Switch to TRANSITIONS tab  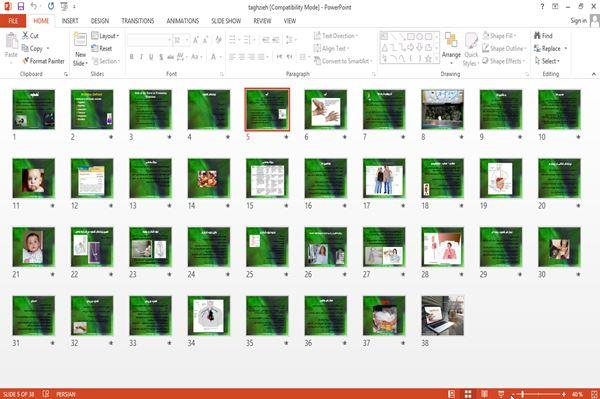pos(138,21)
